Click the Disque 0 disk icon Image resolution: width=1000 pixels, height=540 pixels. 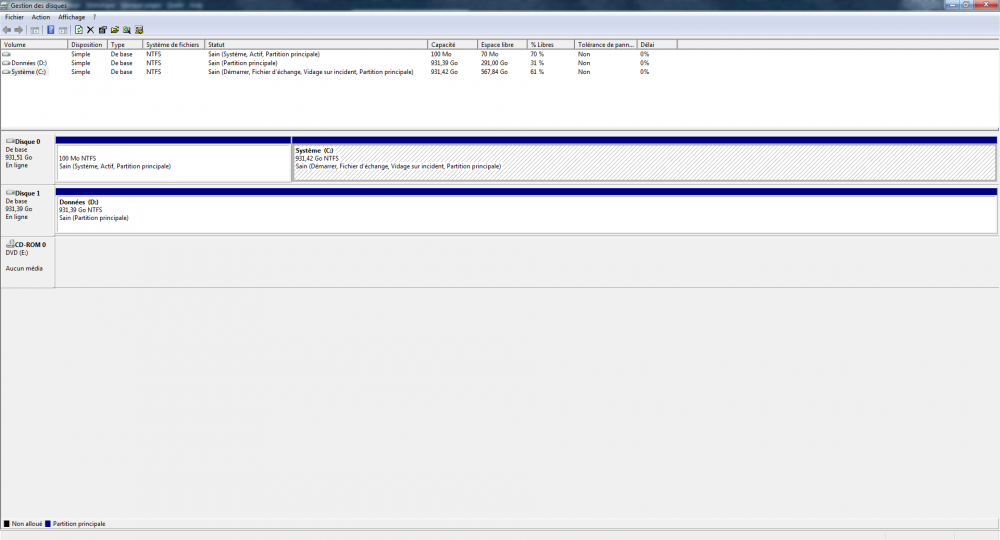point(10,141)
